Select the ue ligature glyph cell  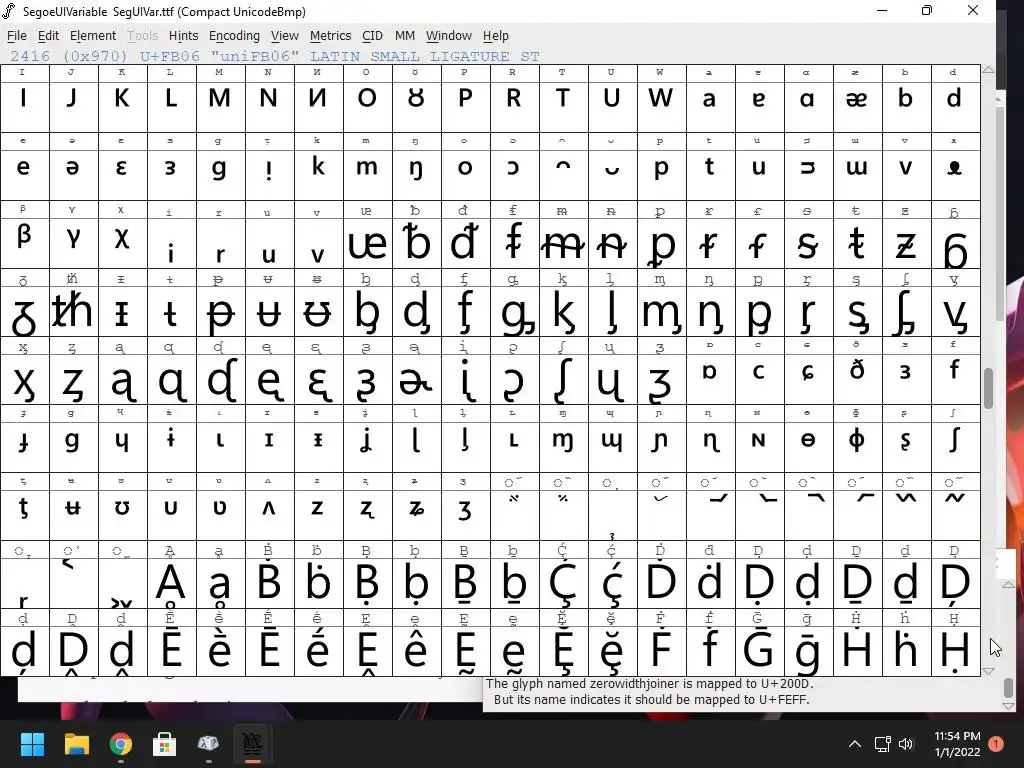click(x=368, y=235)
